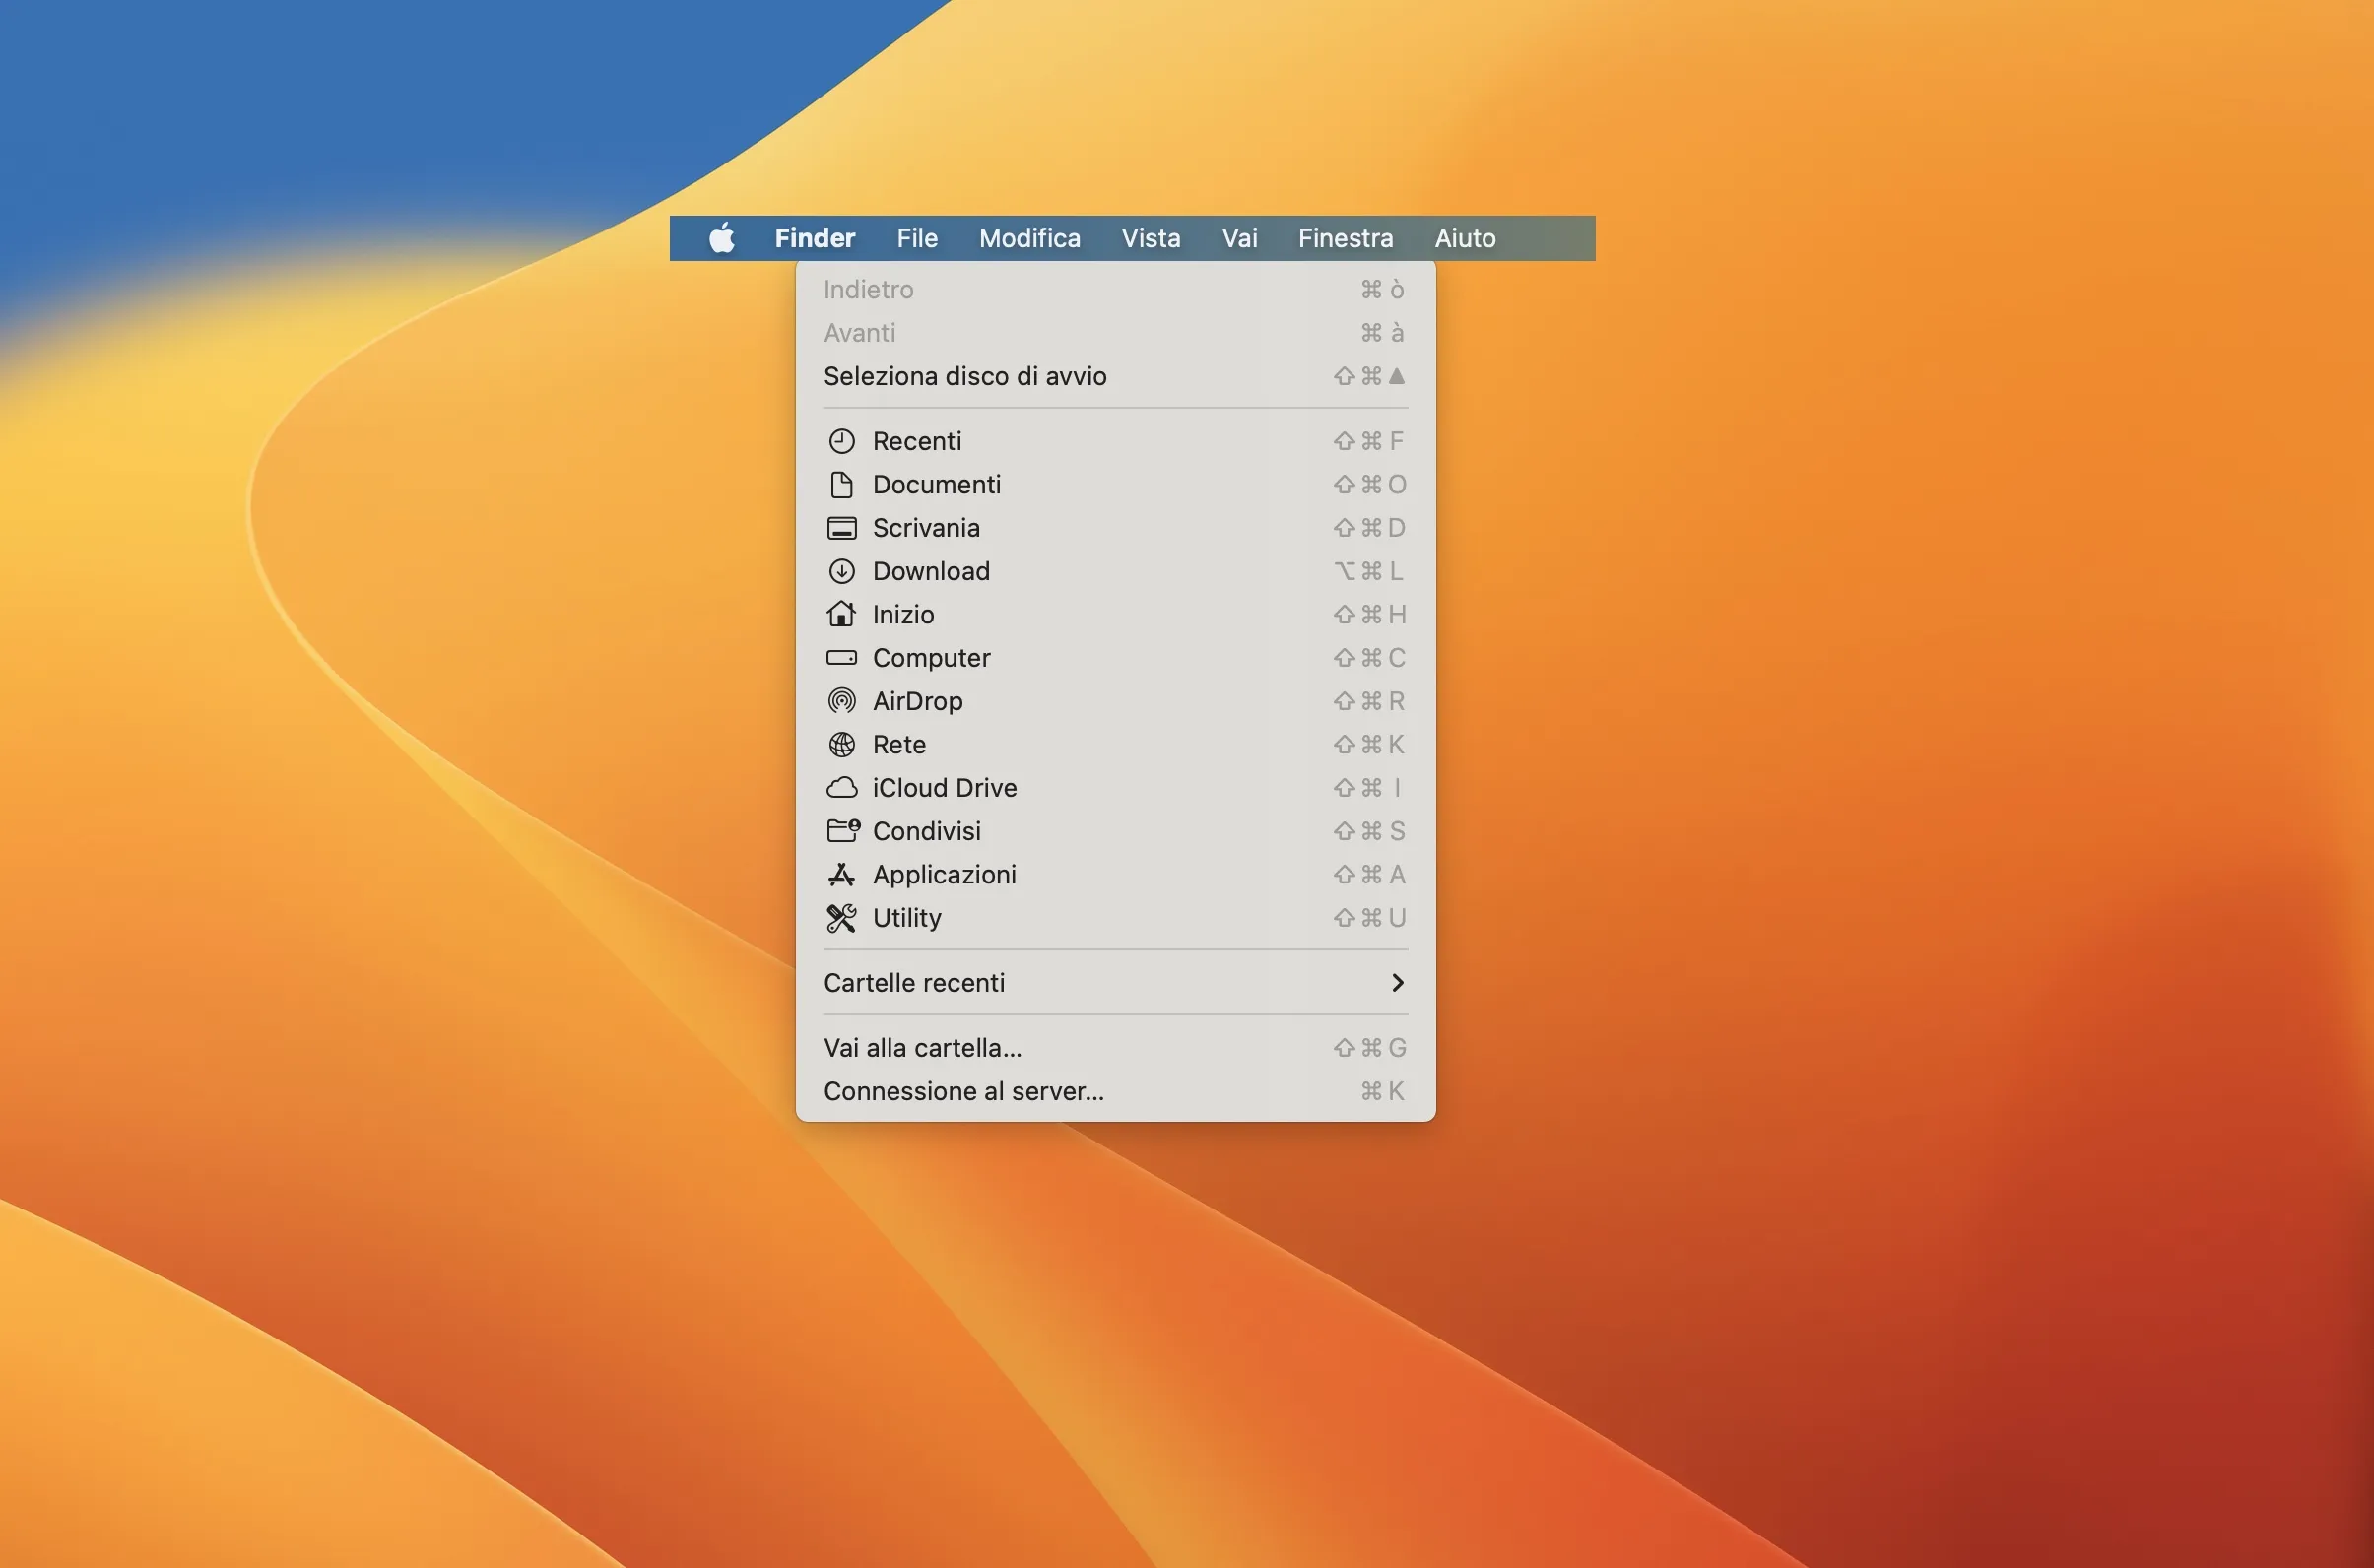Open the Modifica menu in menu bar
This screenshot has width=2374, height=1568.
[x=1029, y=238]
